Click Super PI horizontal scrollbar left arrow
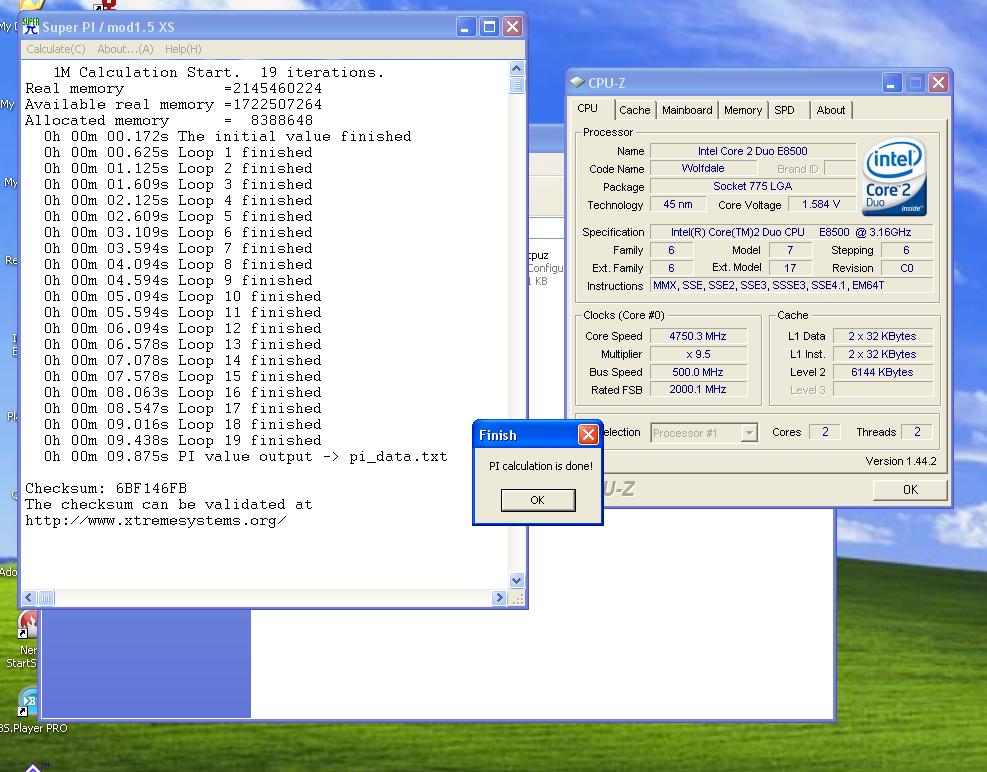 29,598
